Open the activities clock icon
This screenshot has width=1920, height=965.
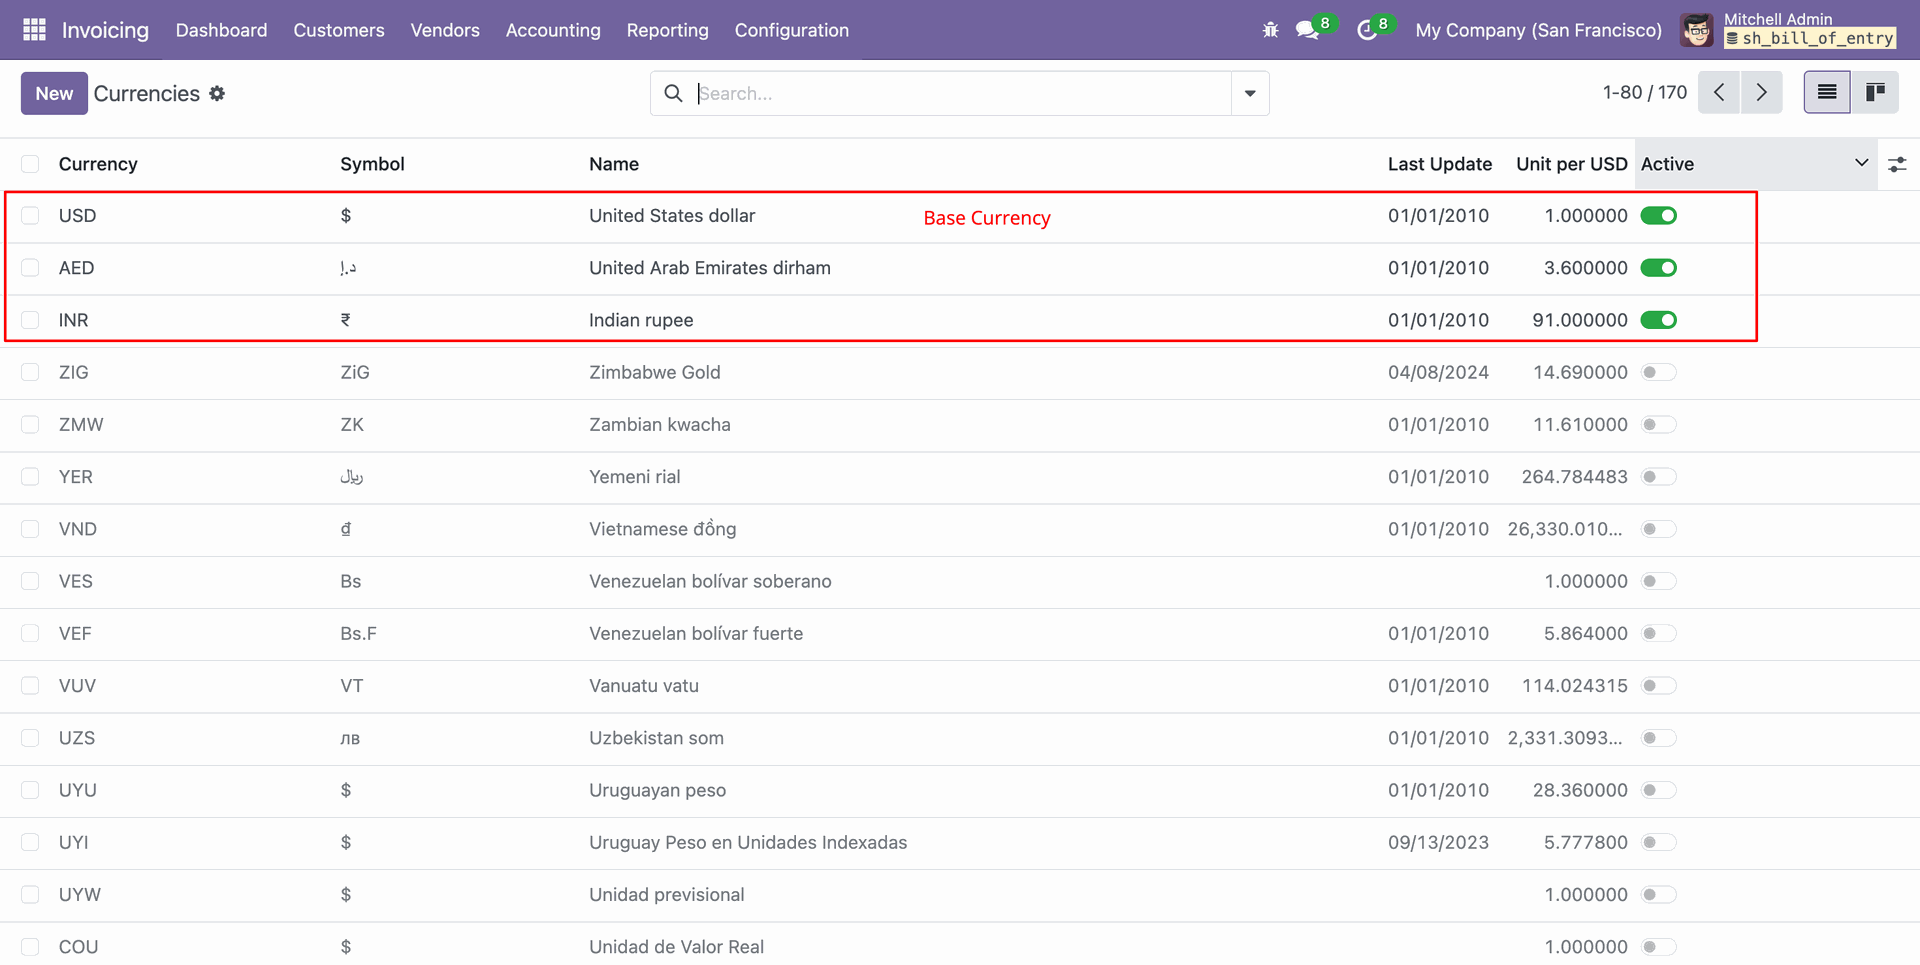(1366, 30)
